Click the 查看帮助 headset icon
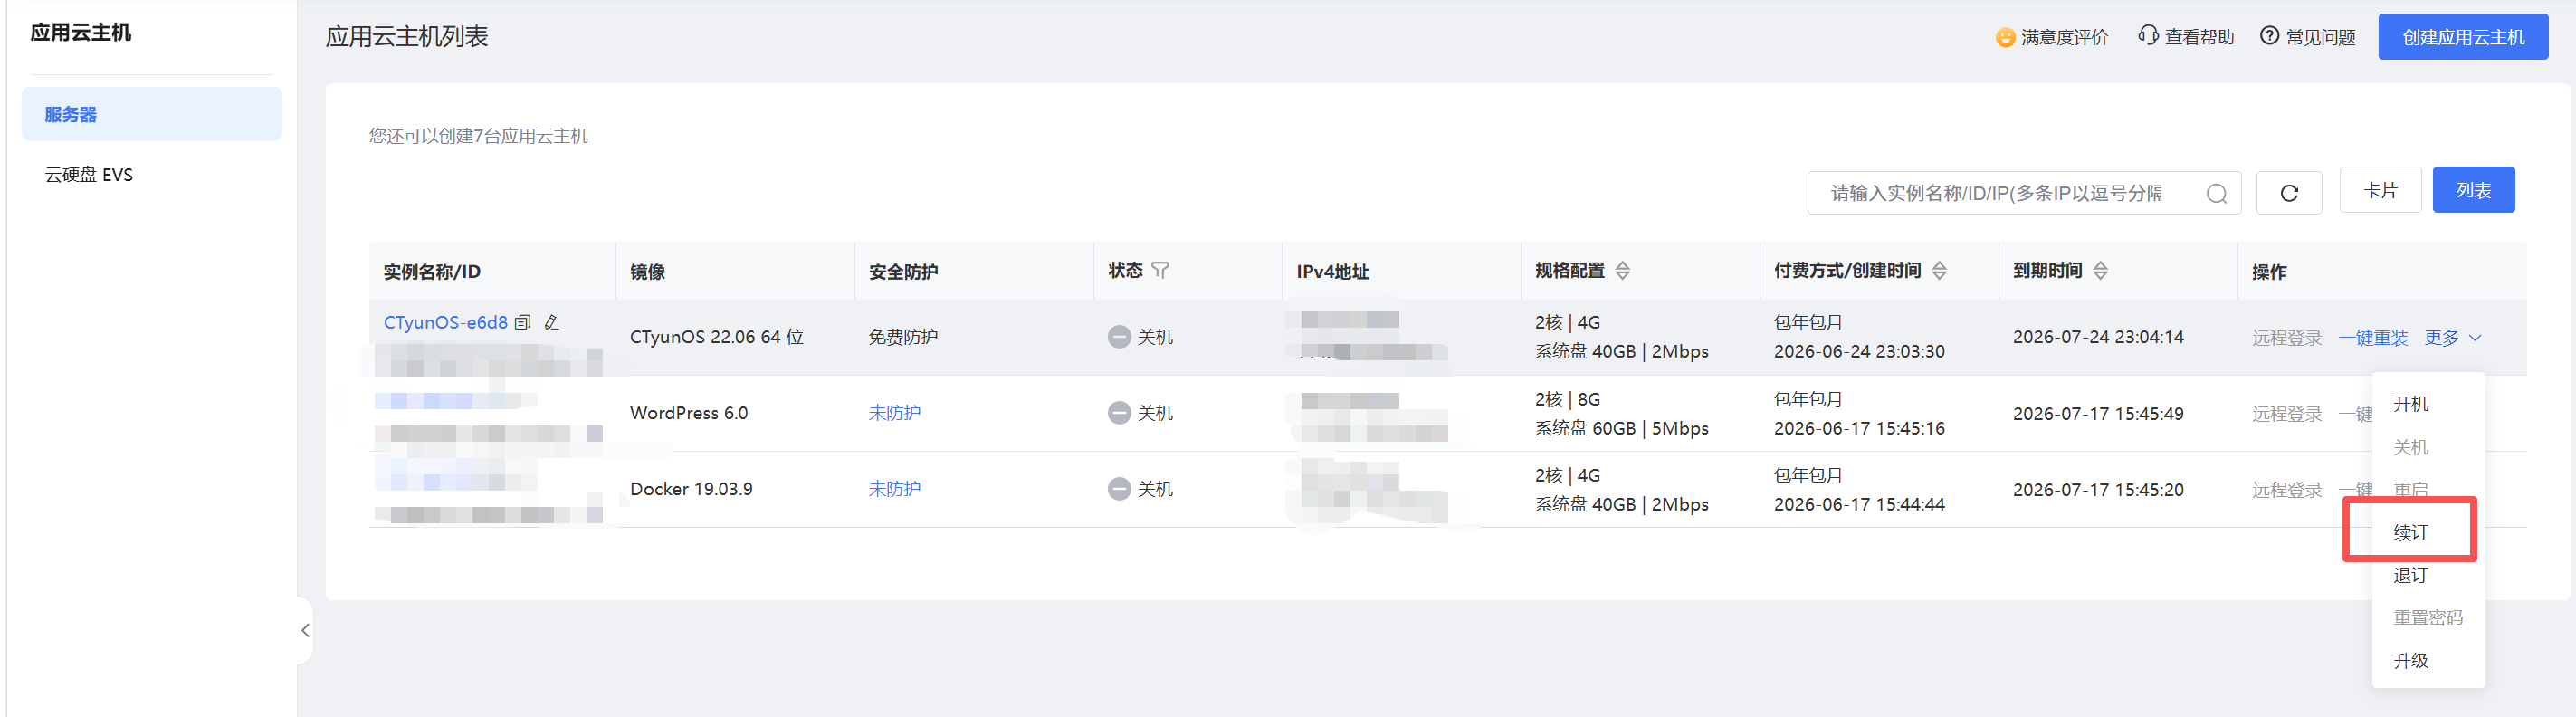This screenshot has width=2576, height=717. [x=2147, y=35]
